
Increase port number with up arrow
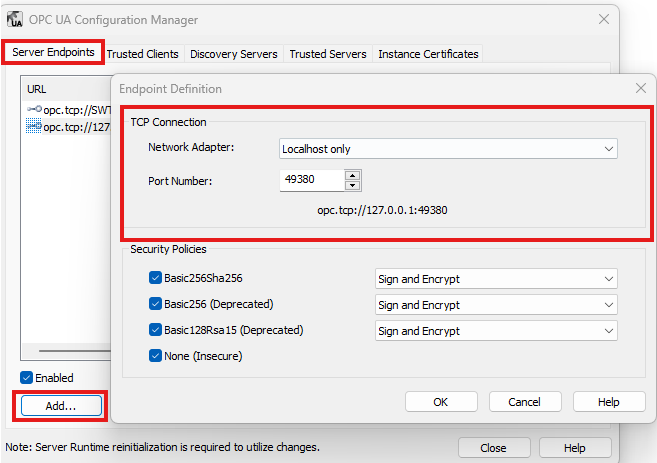351,176
